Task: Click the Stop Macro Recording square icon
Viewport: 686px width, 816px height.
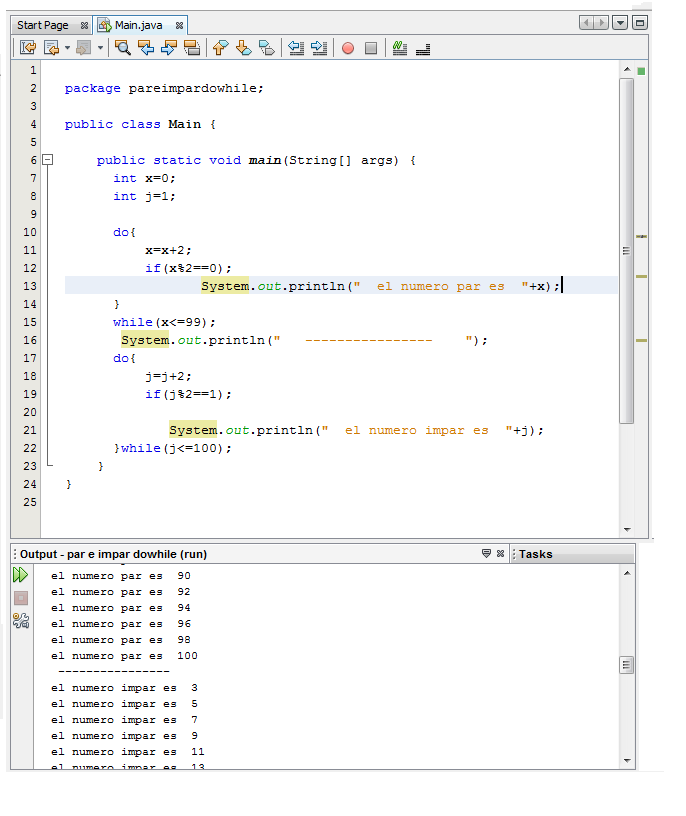Action: tap(371, 48)
